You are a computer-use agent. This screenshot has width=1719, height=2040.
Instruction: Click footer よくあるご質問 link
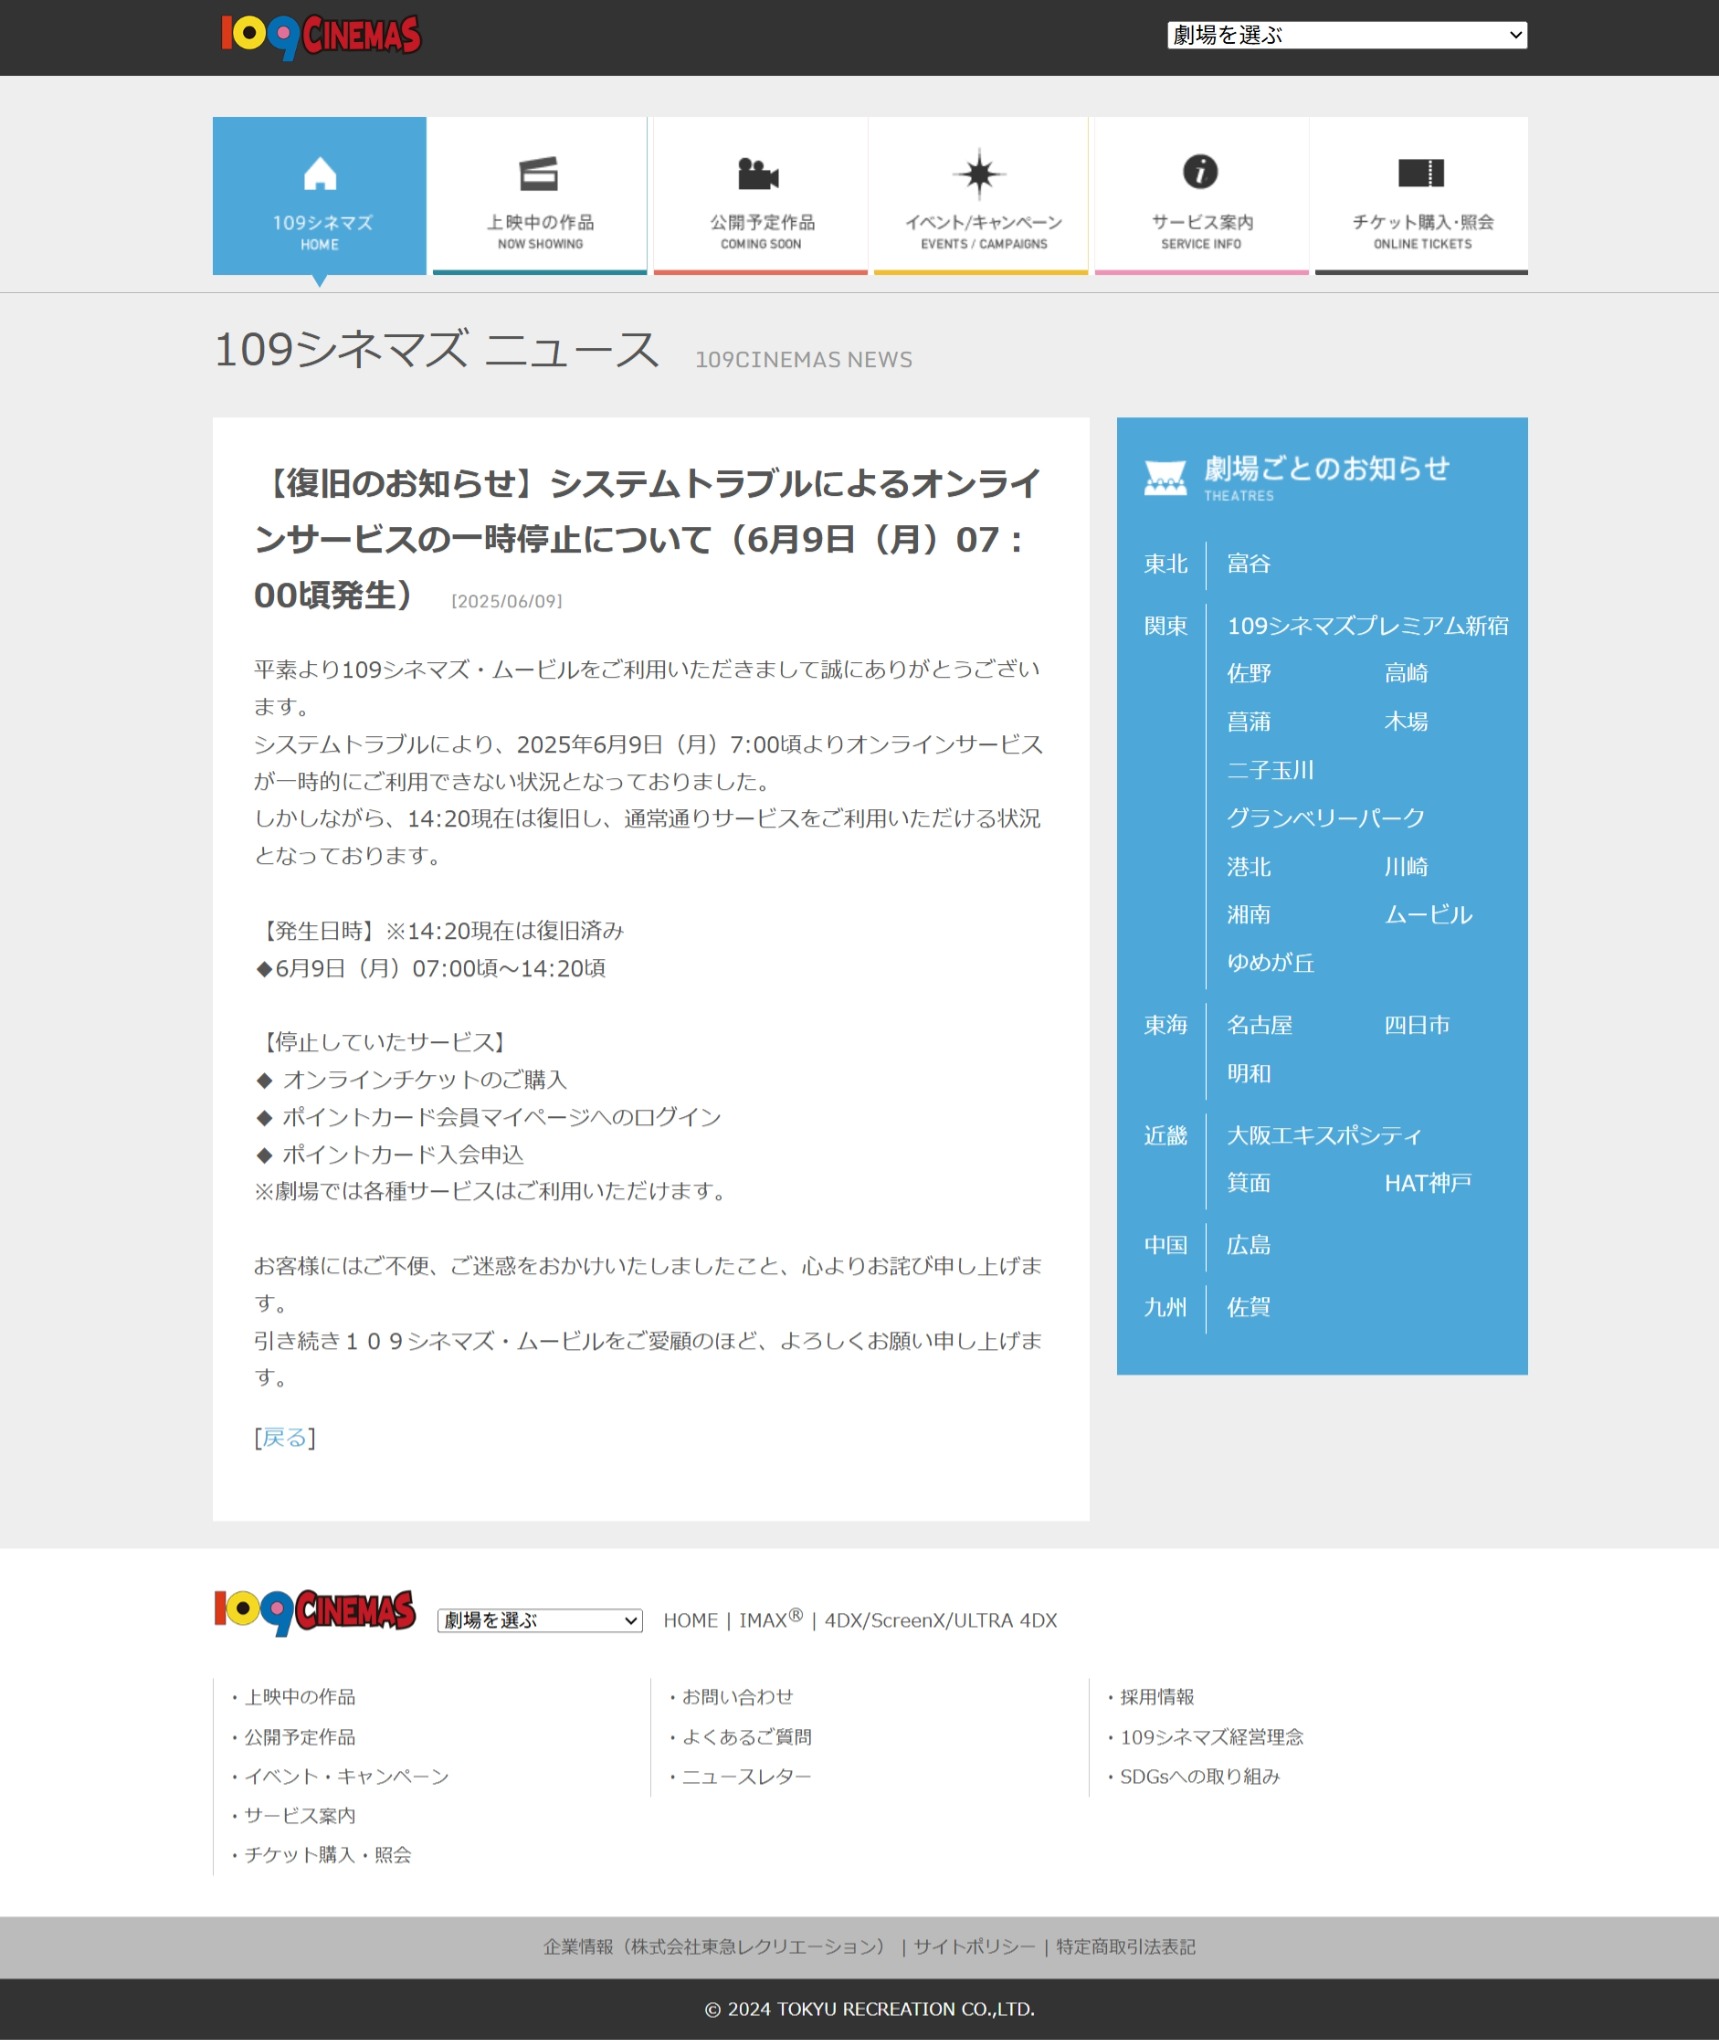click(x=747, y=1737)
